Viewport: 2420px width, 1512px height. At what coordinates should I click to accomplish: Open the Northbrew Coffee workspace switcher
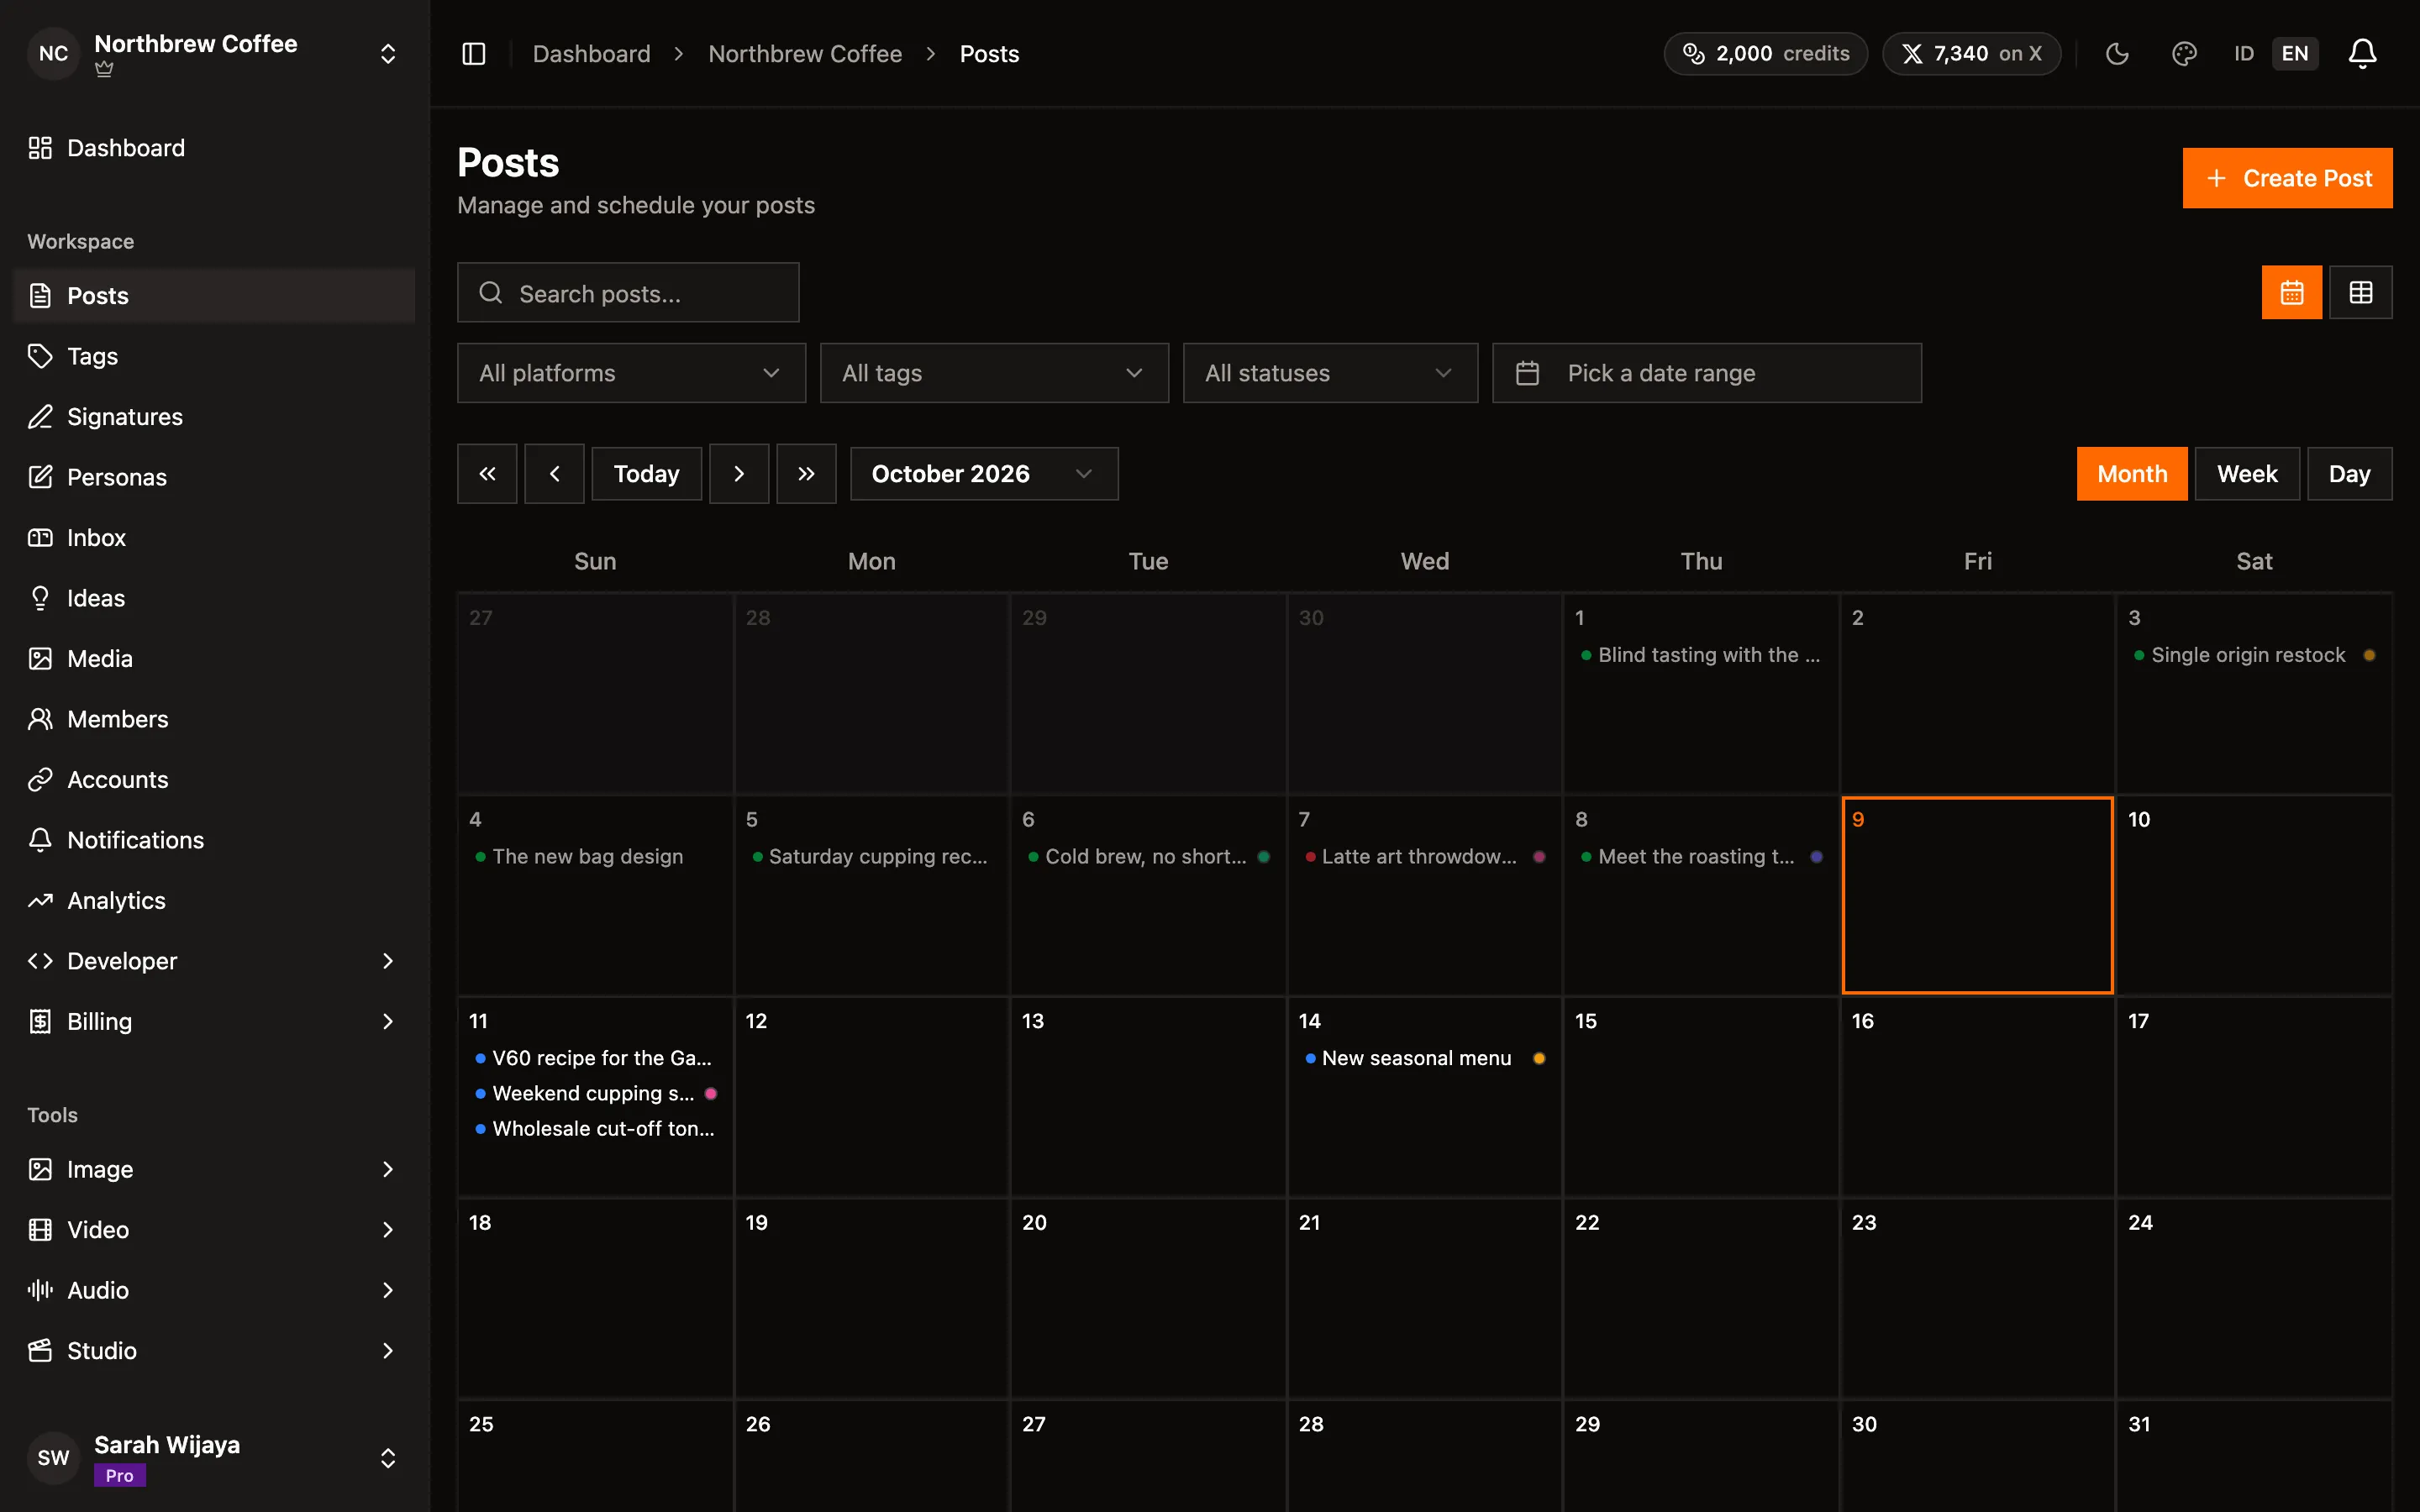tap(214, 54)
